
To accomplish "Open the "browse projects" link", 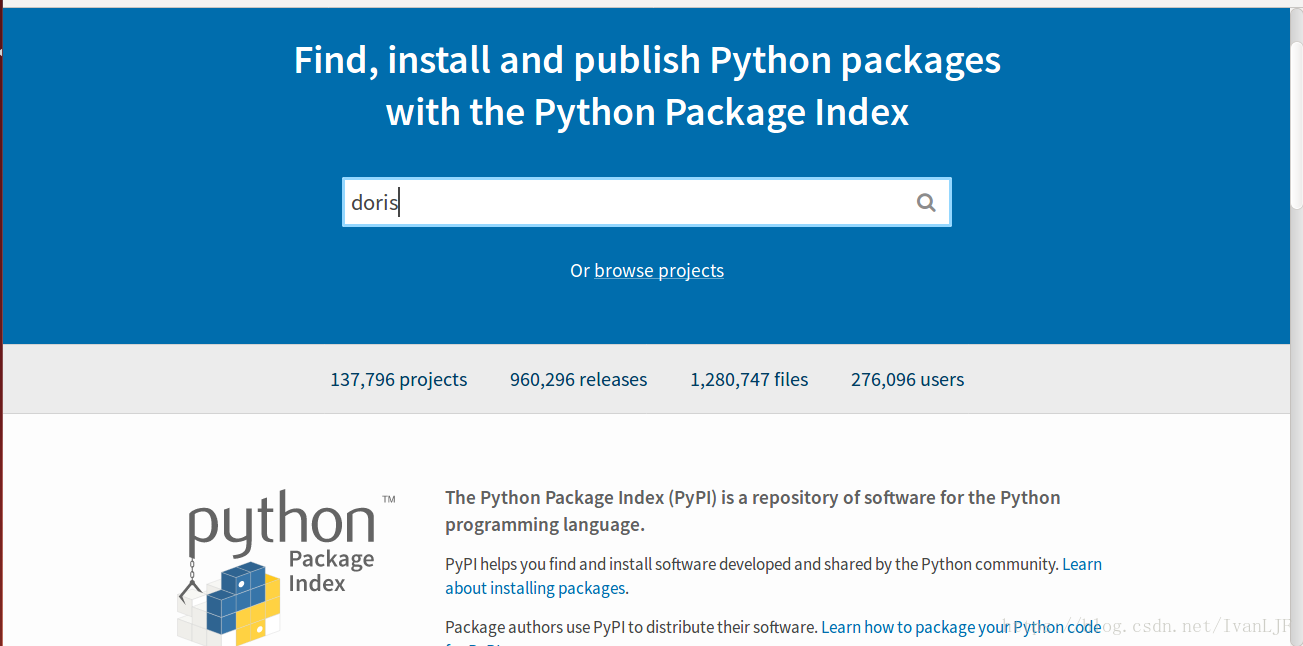I will [x=659, y=271].
